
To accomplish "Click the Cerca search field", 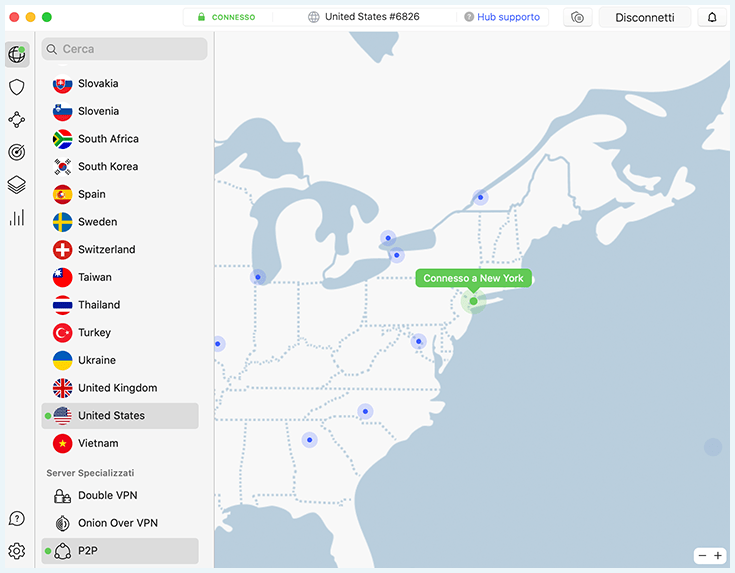I will [124, 49].
